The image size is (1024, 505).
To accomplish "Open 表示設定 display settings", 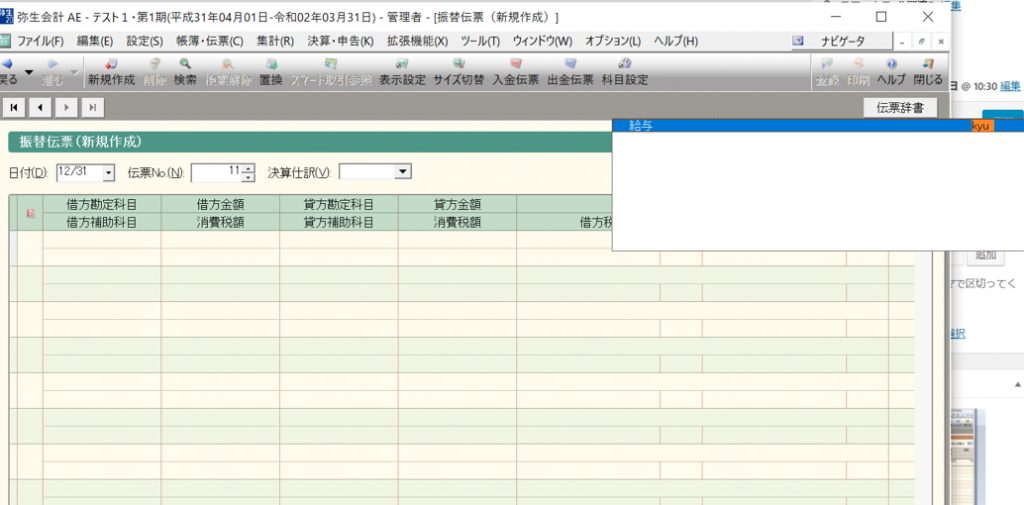I will (401, 72).
